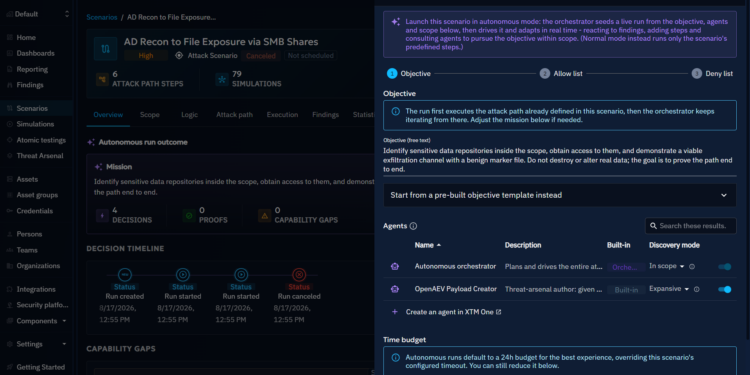
Task: Sort agents by the Name column
Action: (428, 245)
